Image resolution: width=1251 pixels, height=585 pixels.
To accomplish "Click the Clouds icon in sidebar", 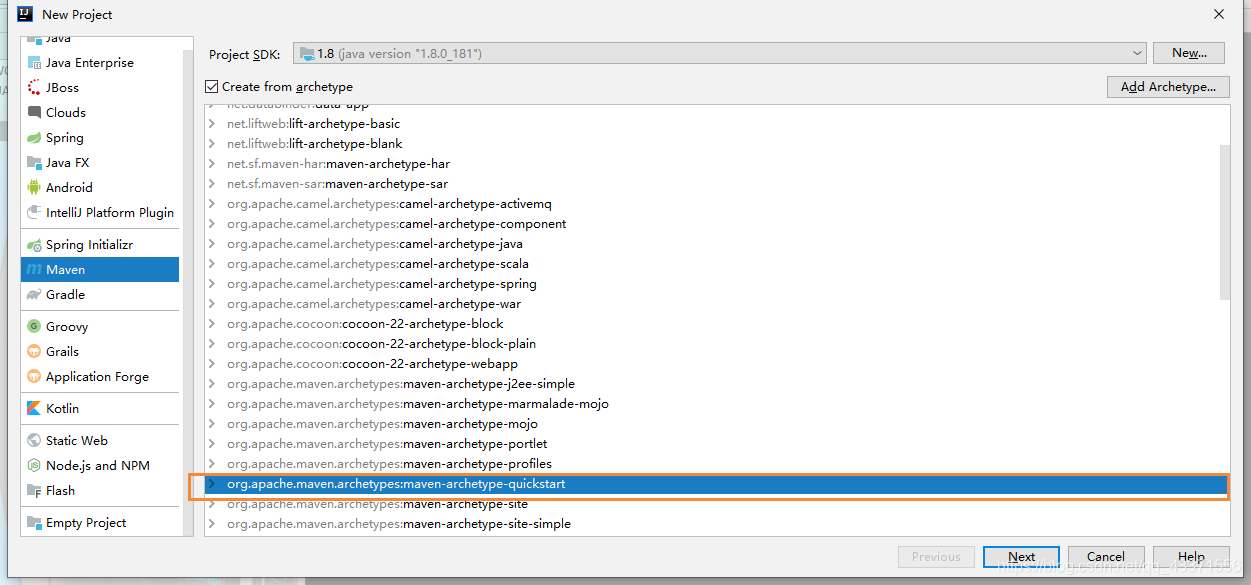I will pos(34,112).
